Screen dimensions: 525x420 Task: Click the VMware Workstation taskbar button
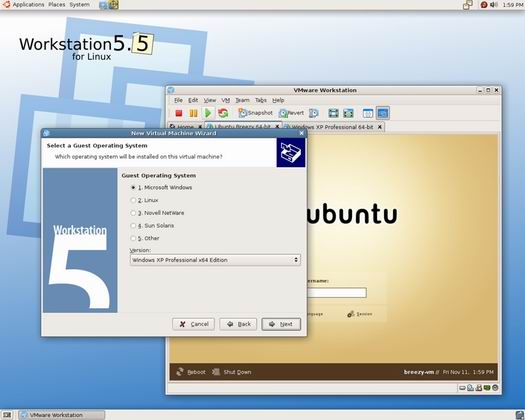tap(61, 415)
